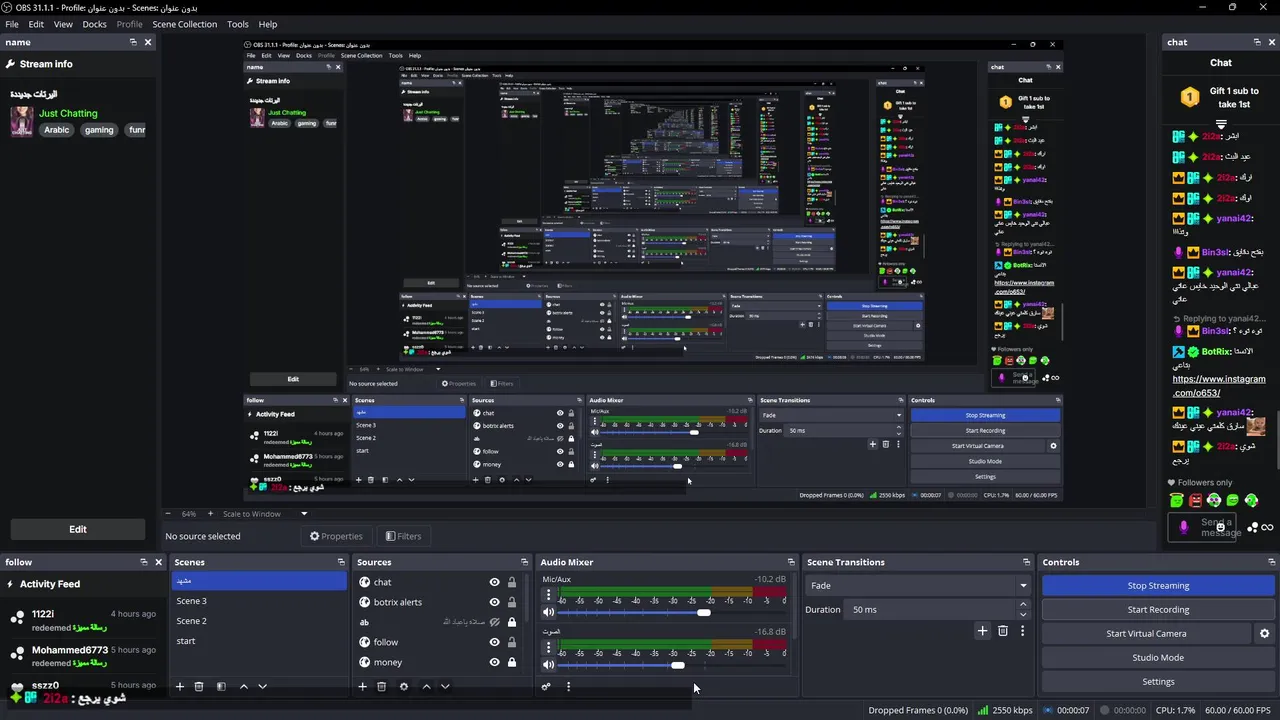Close the chat dock panel

(x=1272, y=42)
